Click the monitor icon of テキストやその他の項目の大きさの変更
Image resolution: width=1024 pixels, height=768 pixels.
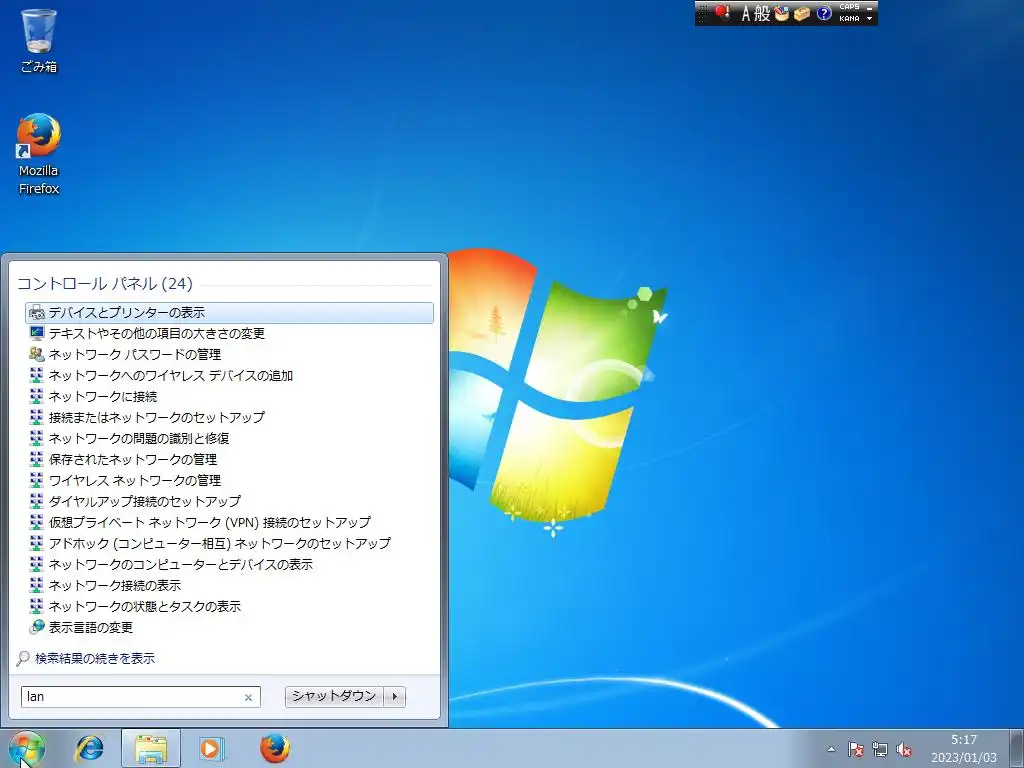(37, 334)
